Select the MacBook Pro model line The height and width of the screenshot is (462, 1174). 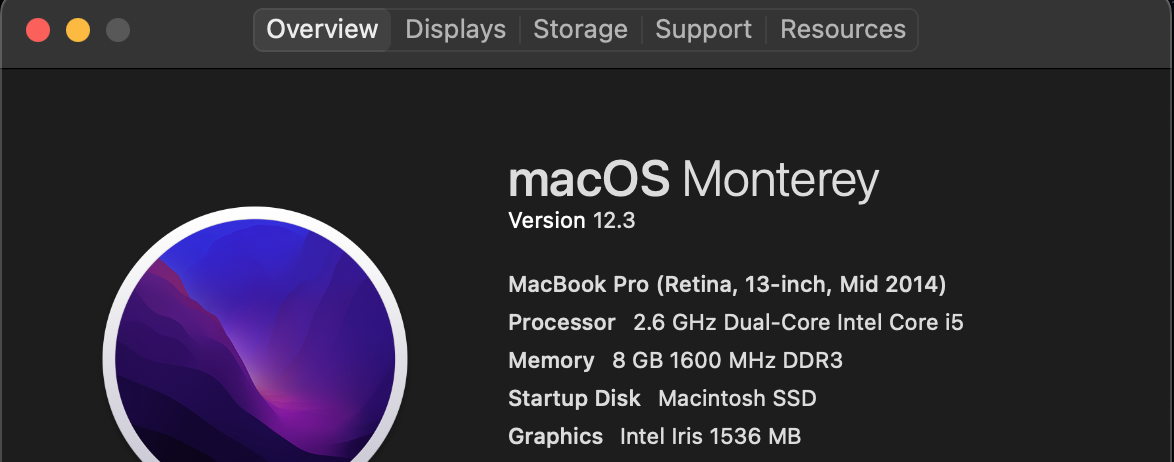pyautogui.click(x=727, y=284)
